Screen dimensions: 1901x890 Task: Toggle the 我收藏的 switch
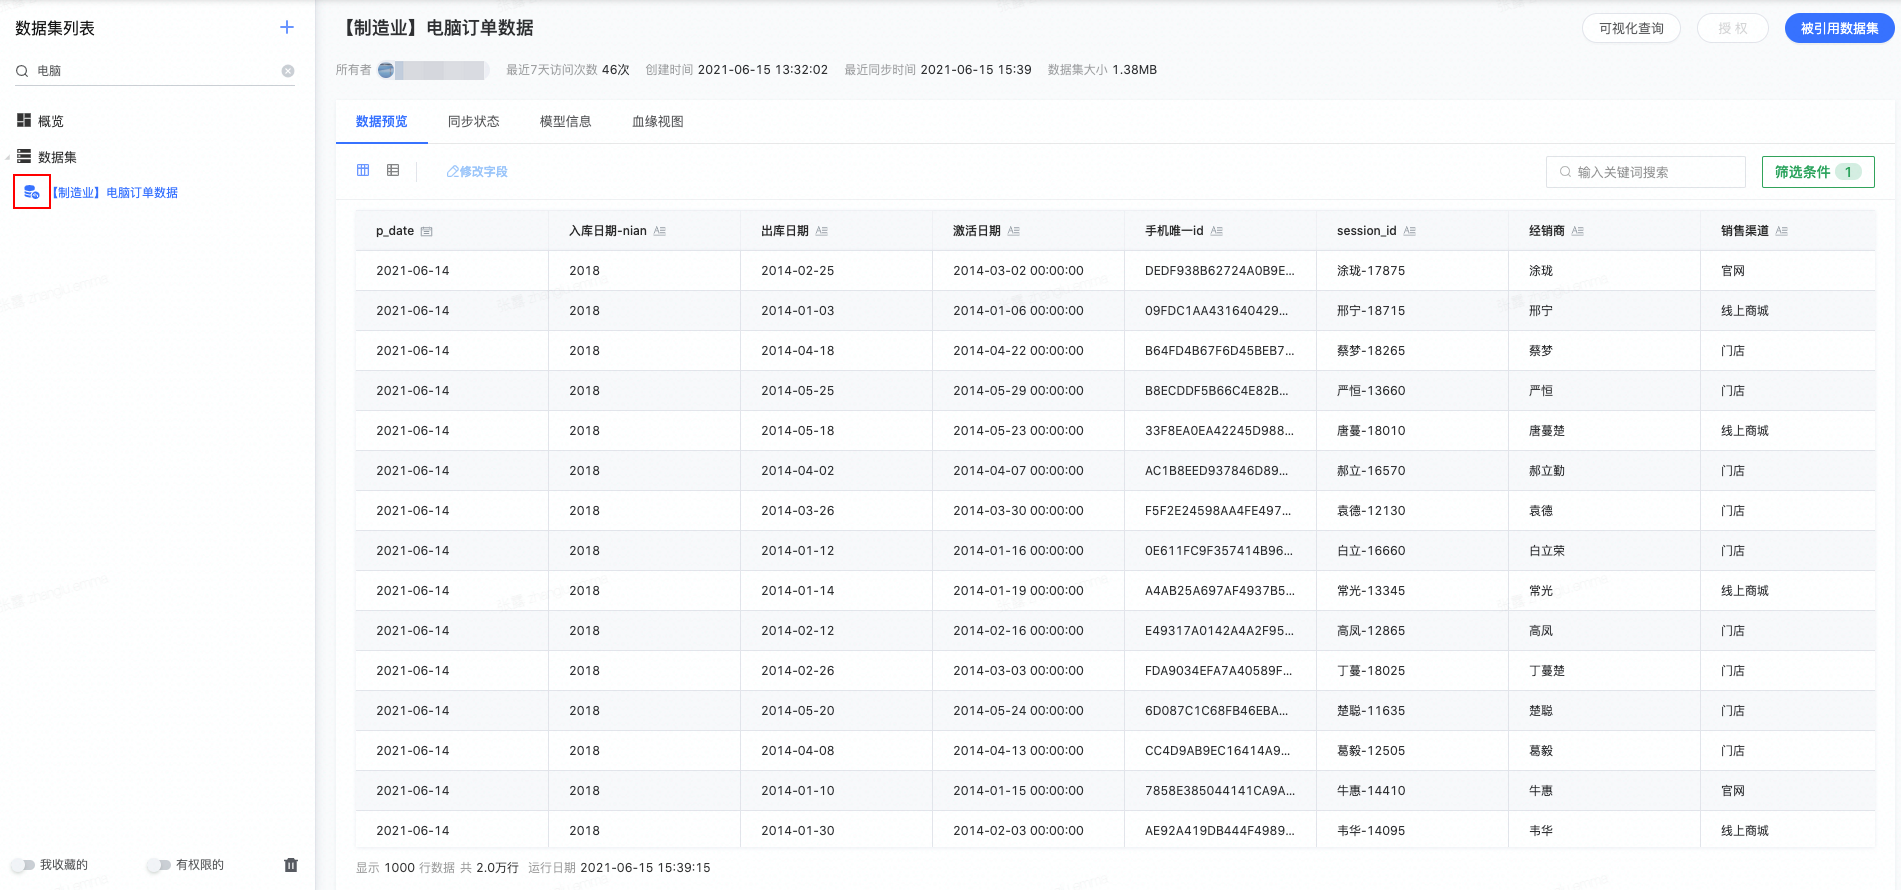(22, 865)
